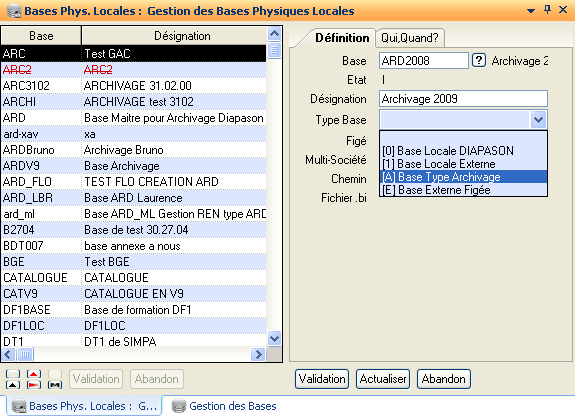
Task: Click the question mark help icon beside Base field
Action: [479, 60]
